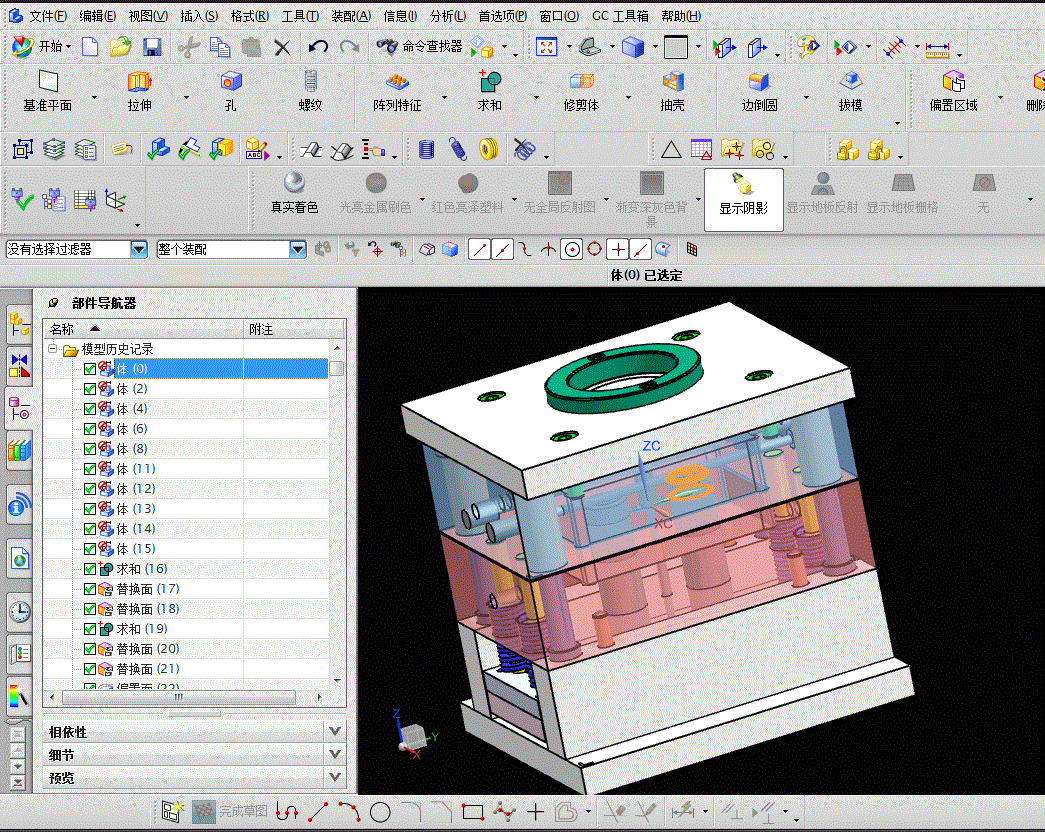Image resolution: width=1045 pixels, height=832 pixels.
Task: Open the 分析(L) menu
Action: [447, 16]
